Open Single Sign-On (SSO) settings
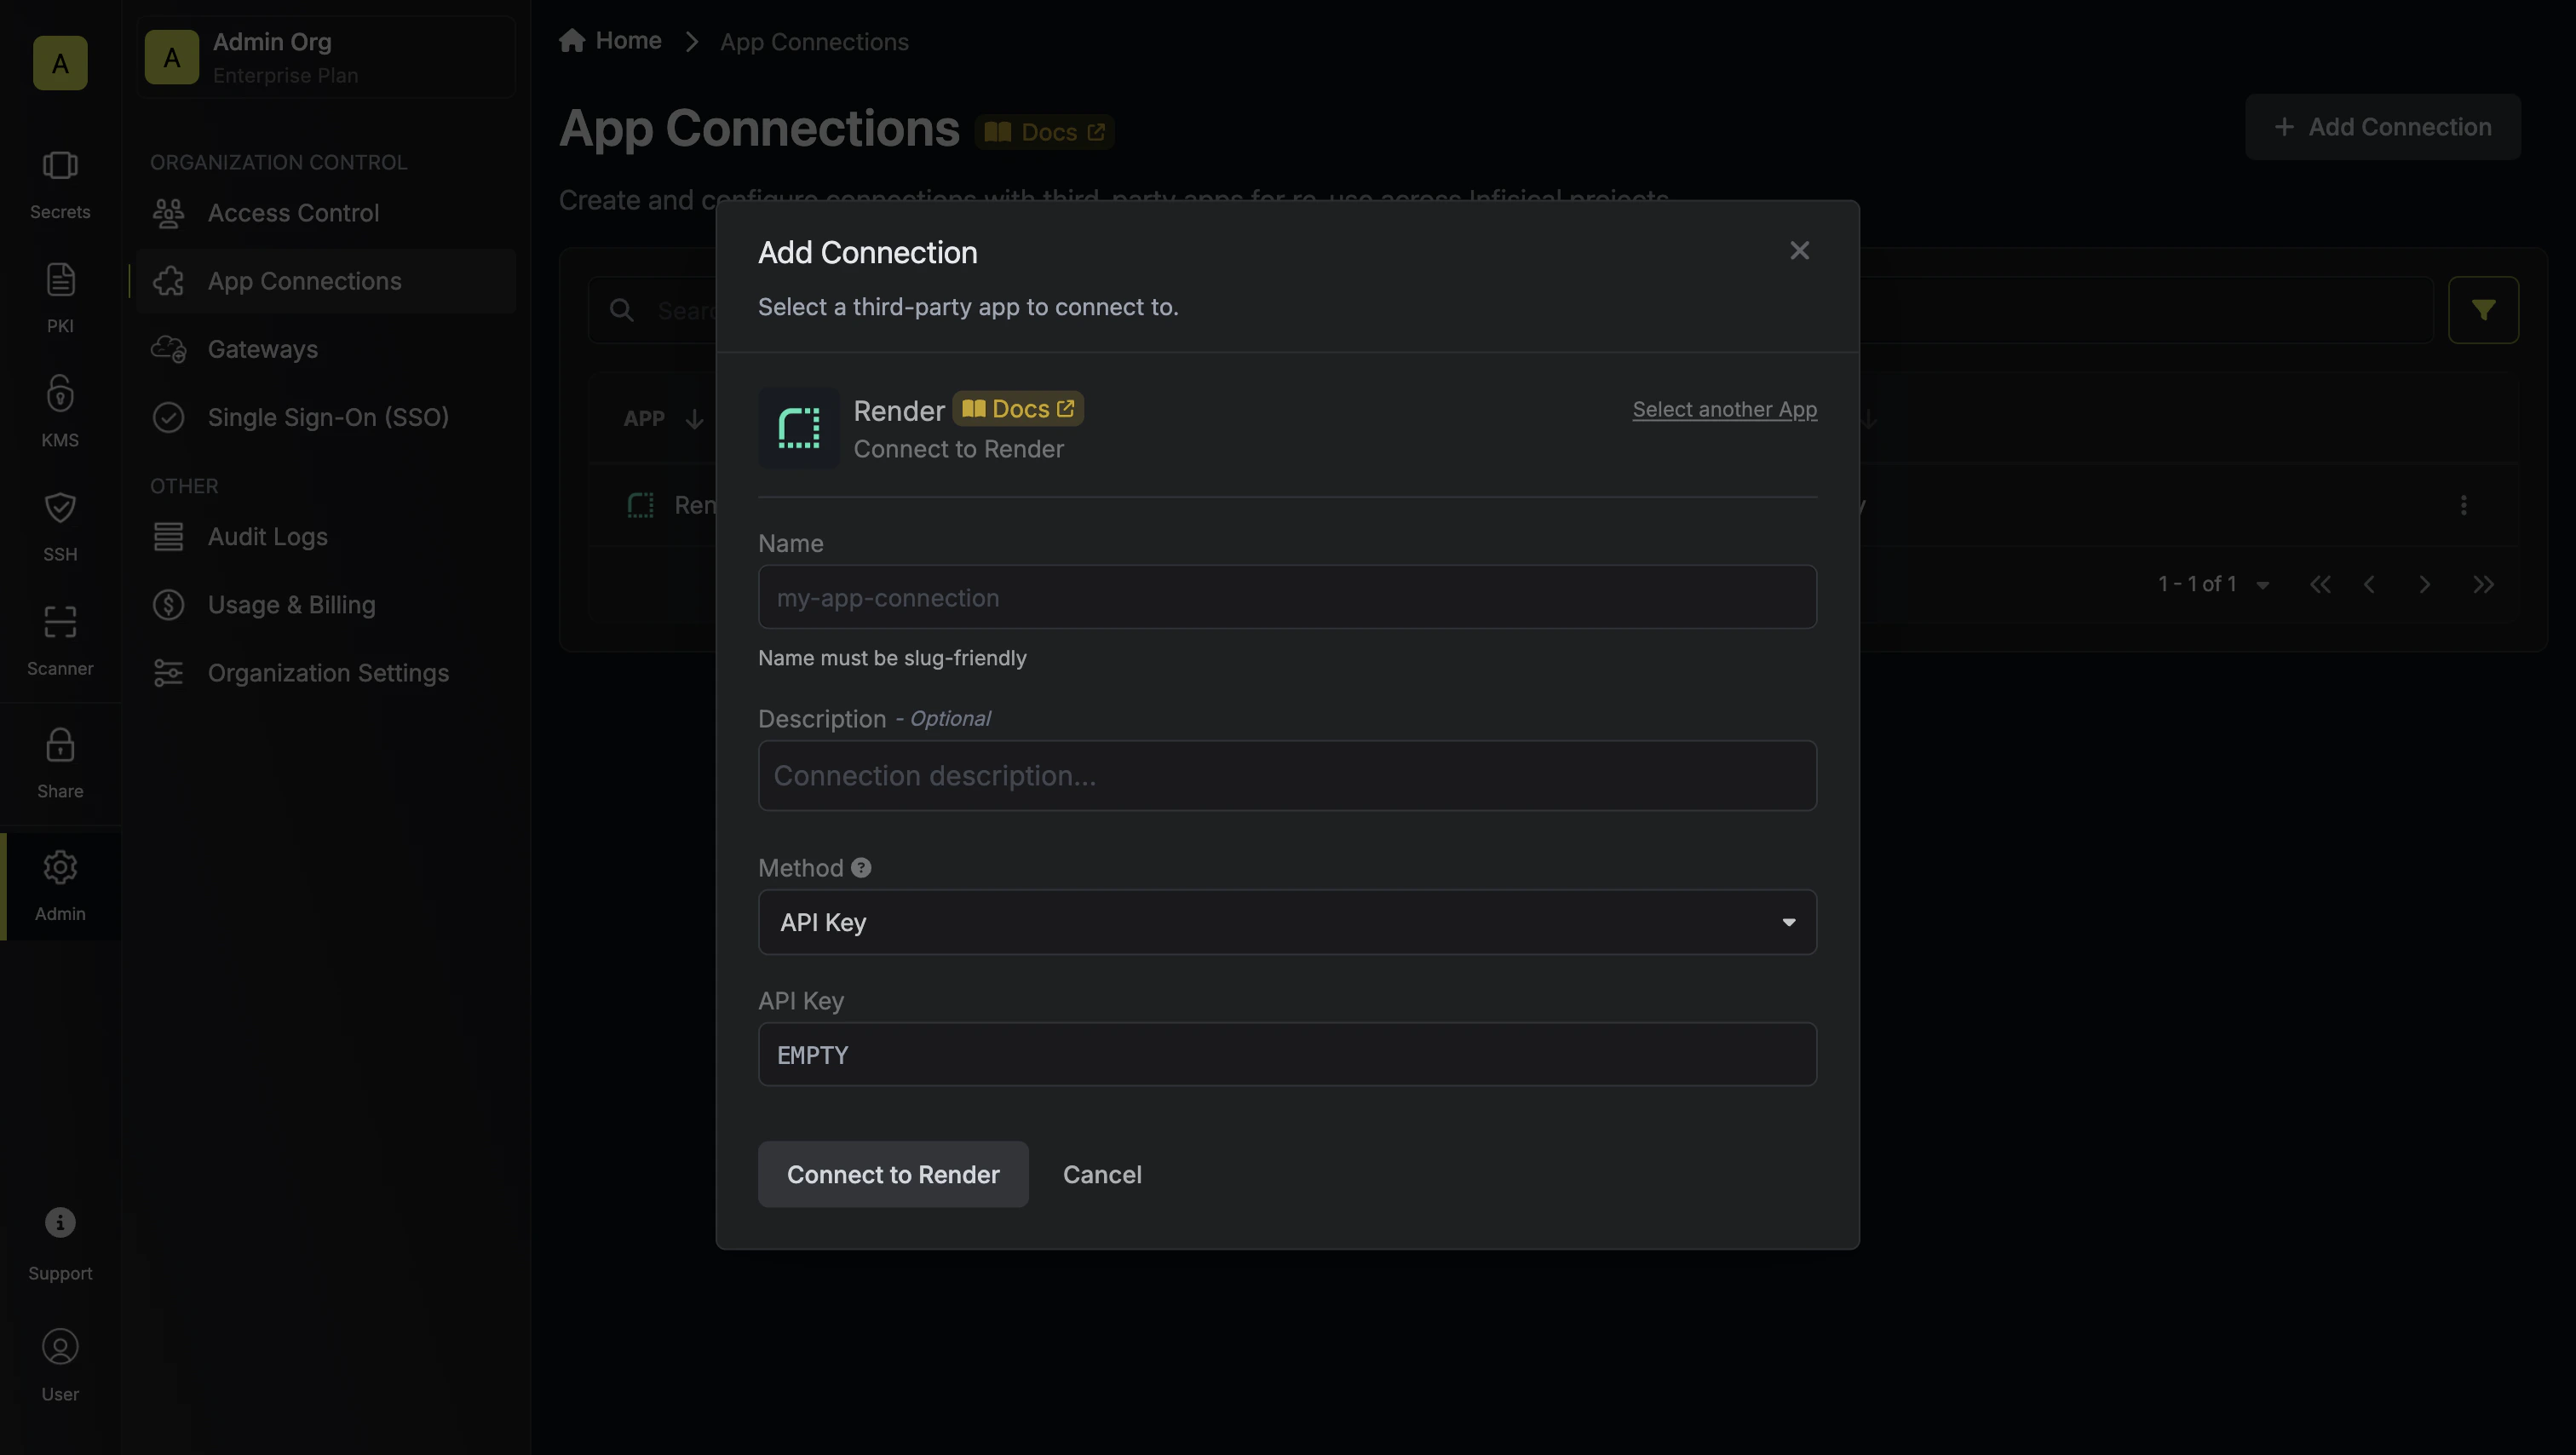The height and width of the screenshot is (1455, 2576). point(326,417)
